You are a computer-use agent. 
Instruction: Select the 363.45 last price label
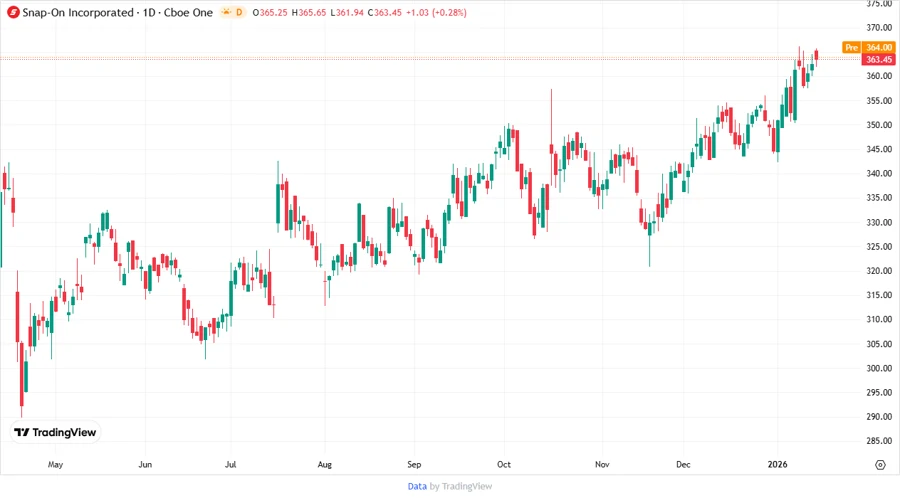[878, 60]
